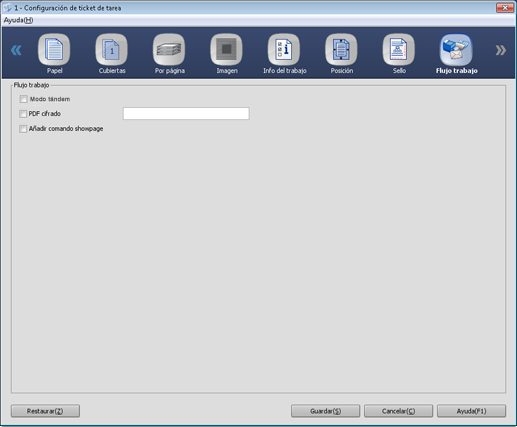The width and height of the screenshot is (517, 427).
Task: Click the Restaurar(Z) button
Action: pyautogui.click(x=45, y=411)
